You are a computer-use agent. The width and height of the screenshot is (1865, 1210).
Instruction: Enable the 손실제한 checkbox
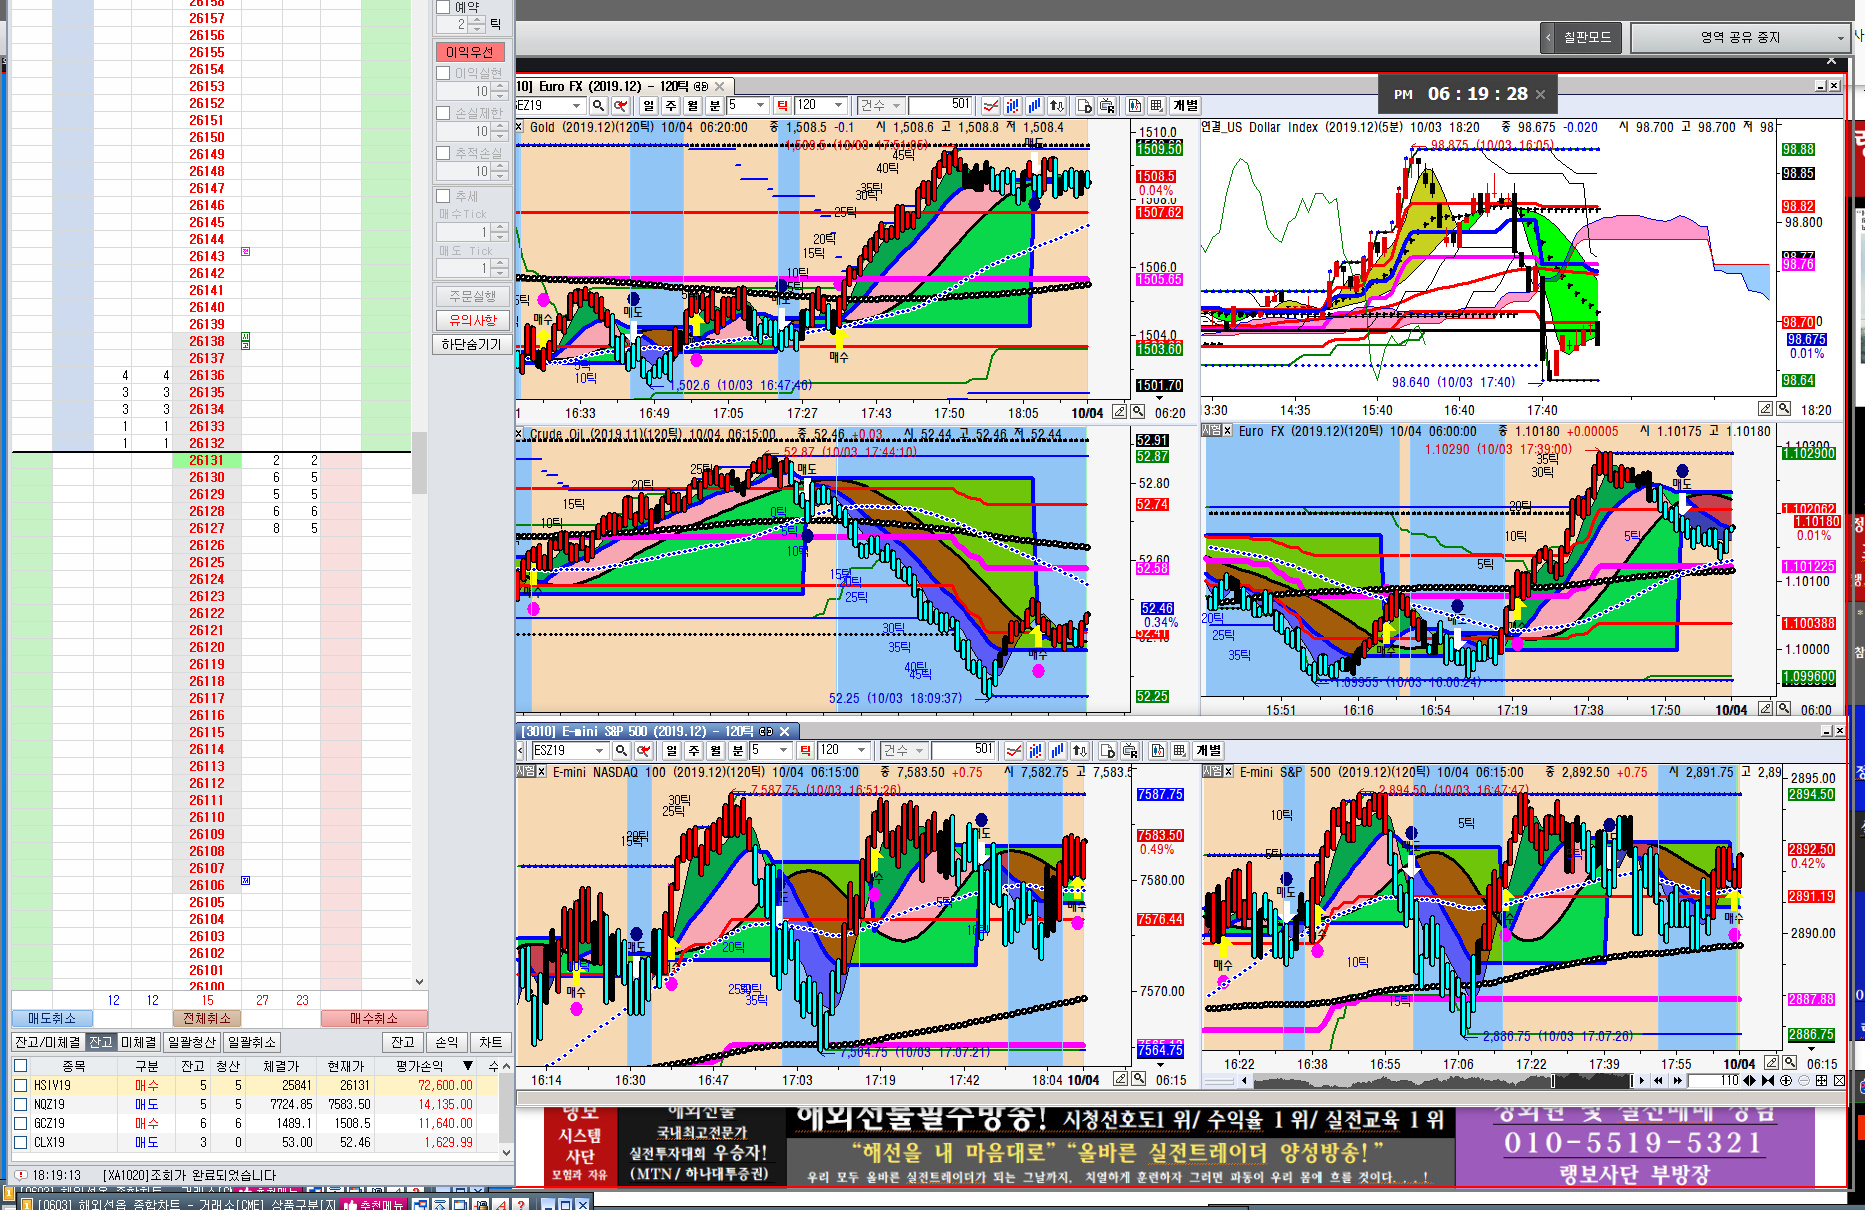[444, 113]
